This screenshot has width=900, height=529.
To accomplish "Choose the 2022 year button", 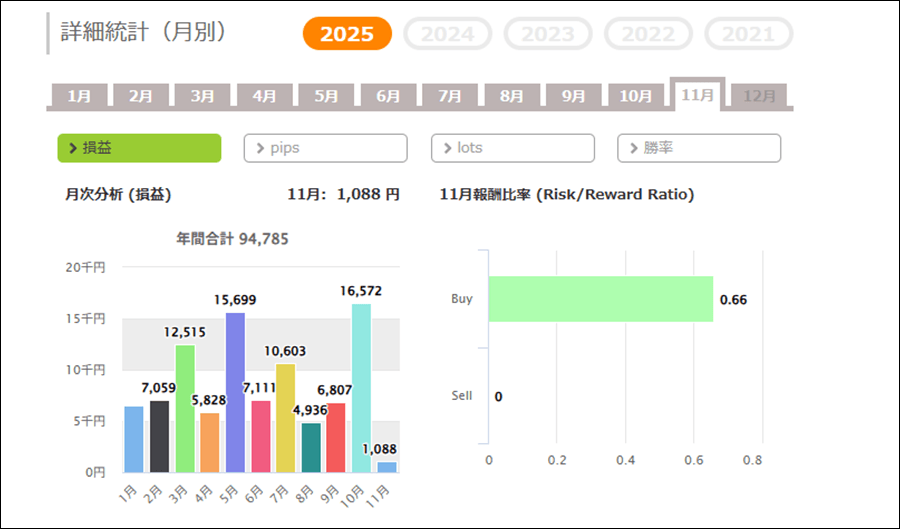I will click(x=648, y=34).
